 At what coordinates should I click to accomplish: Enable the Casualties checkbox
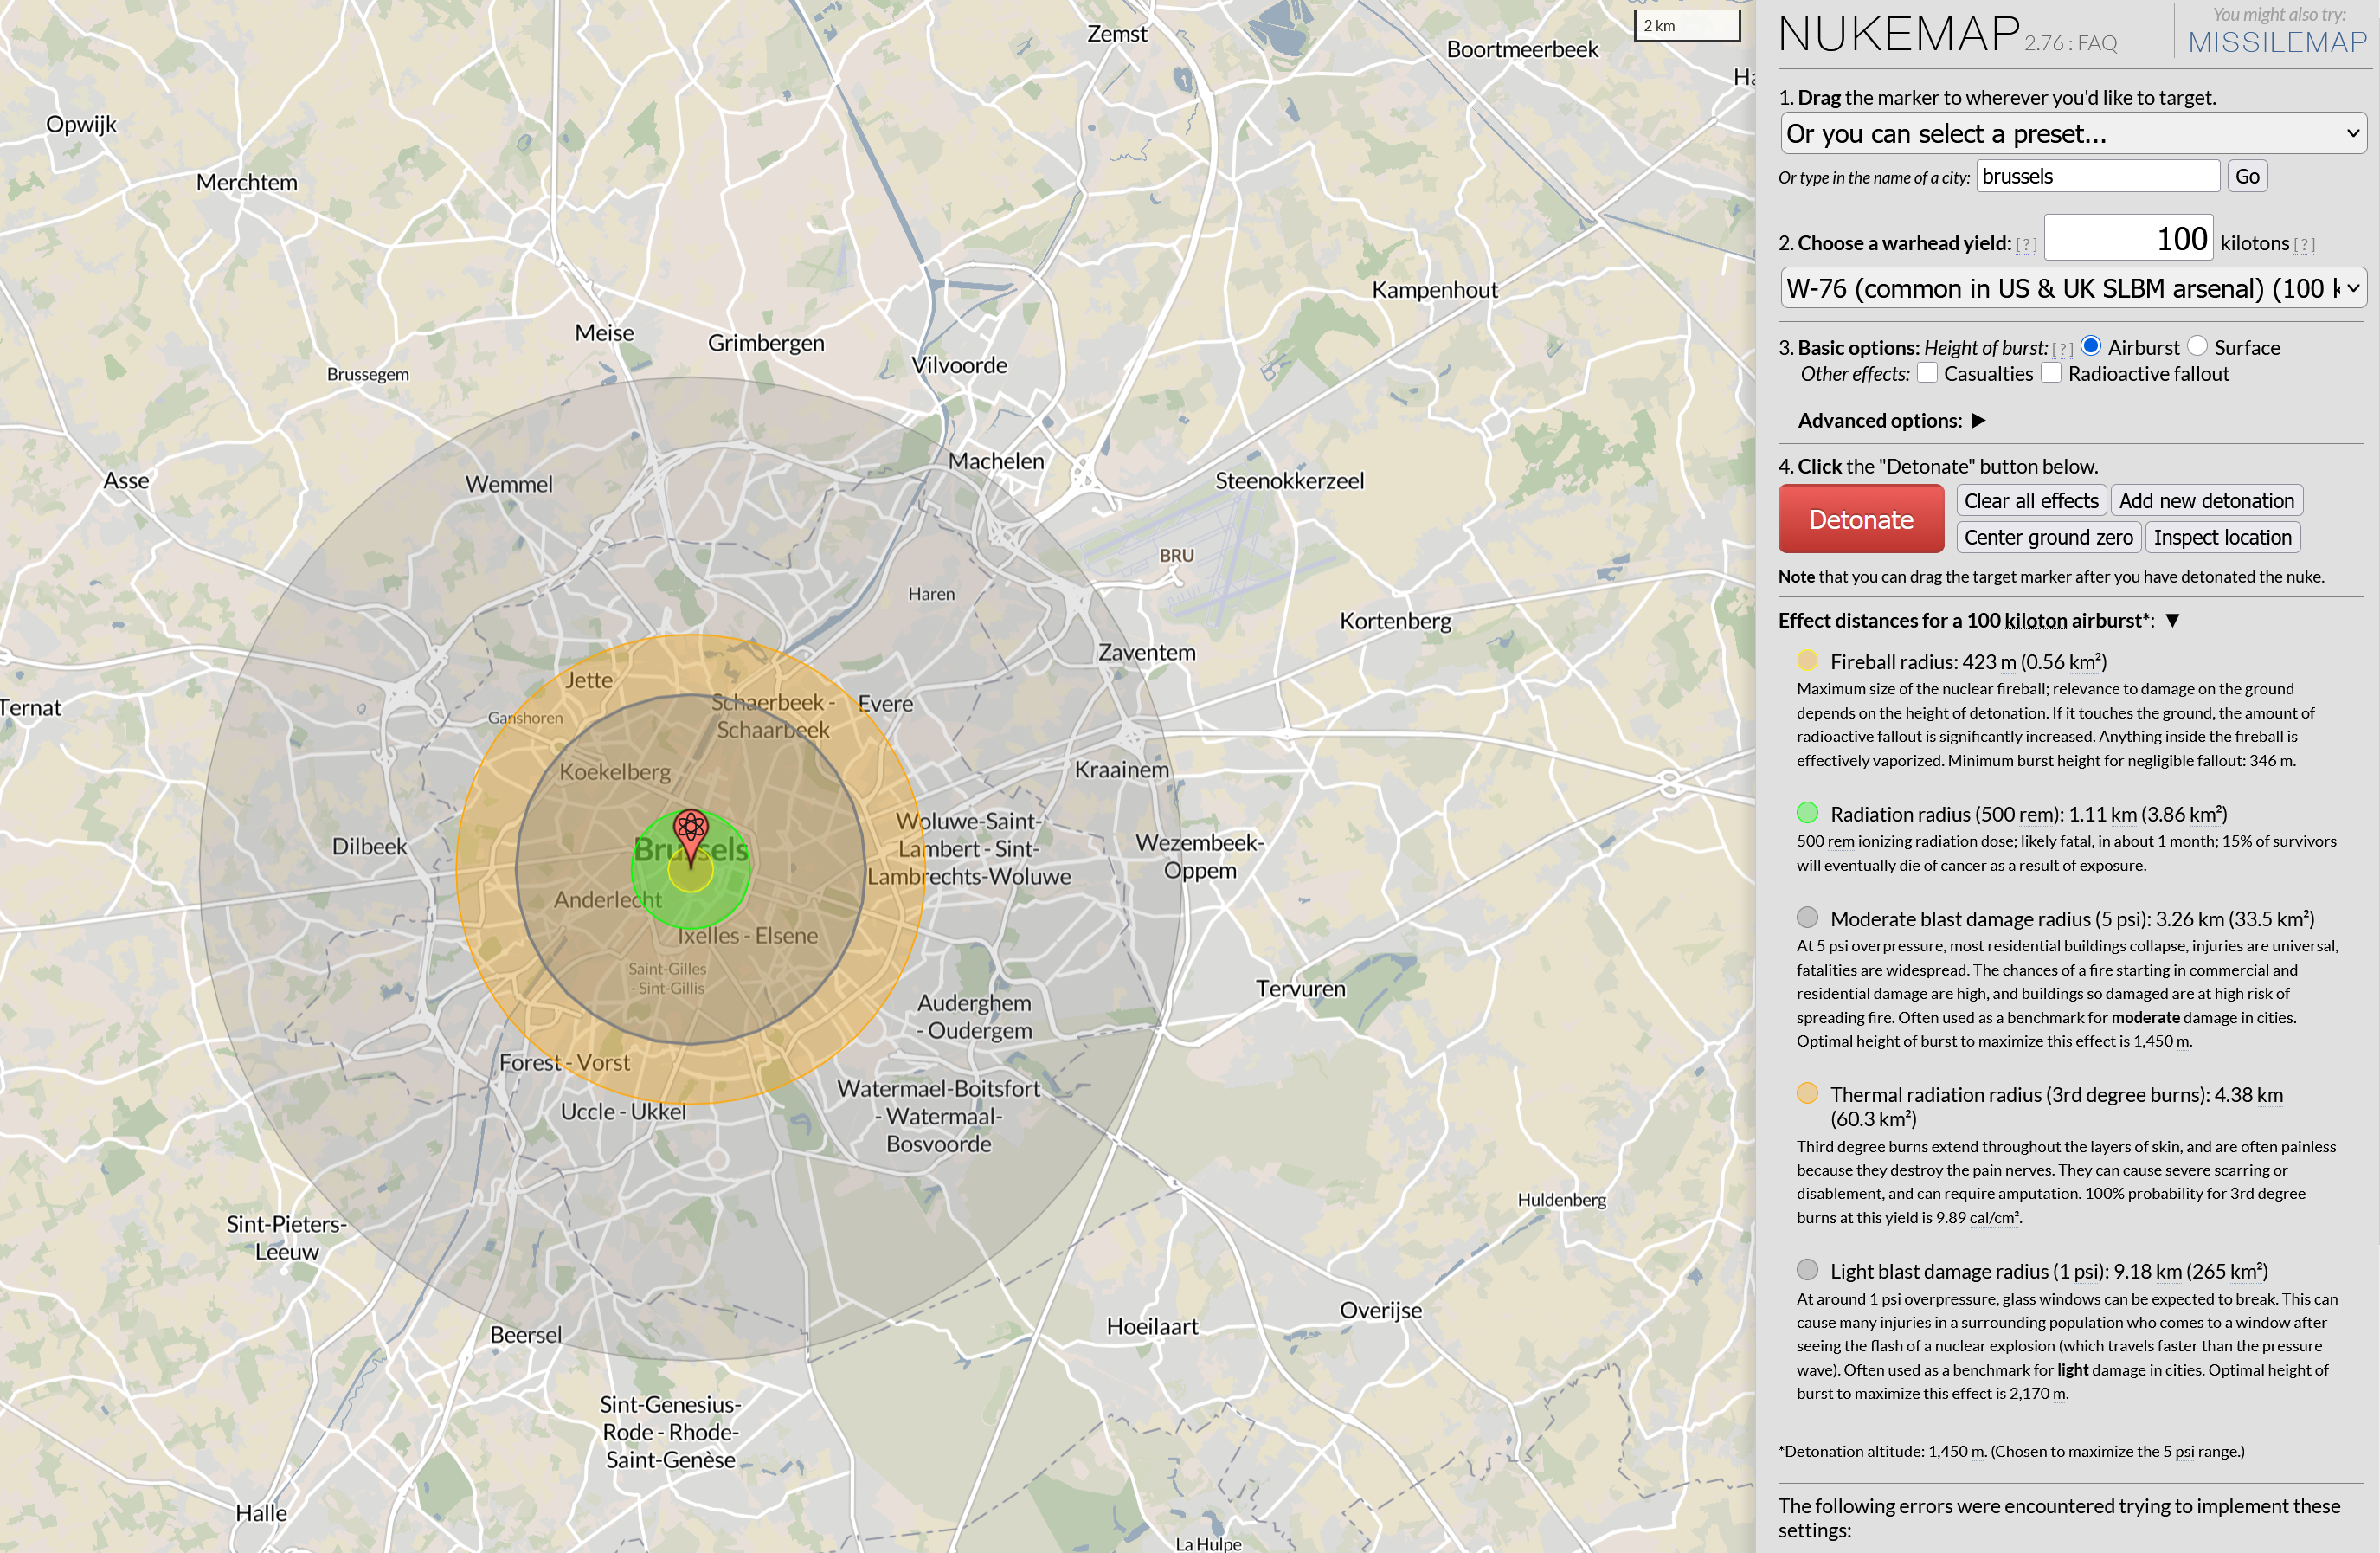point(1927,373)
